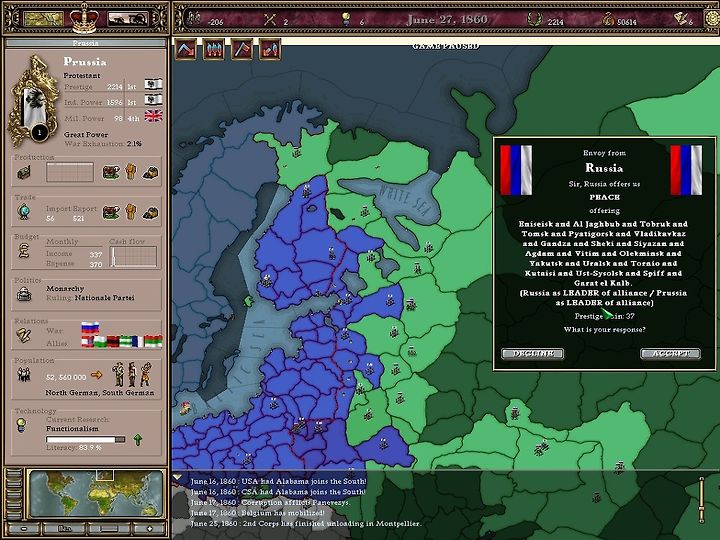Click the '2nd Corps has finished unloading' log entry
Viewport: 720px width, 540px height.
click(x=306, y=523)
